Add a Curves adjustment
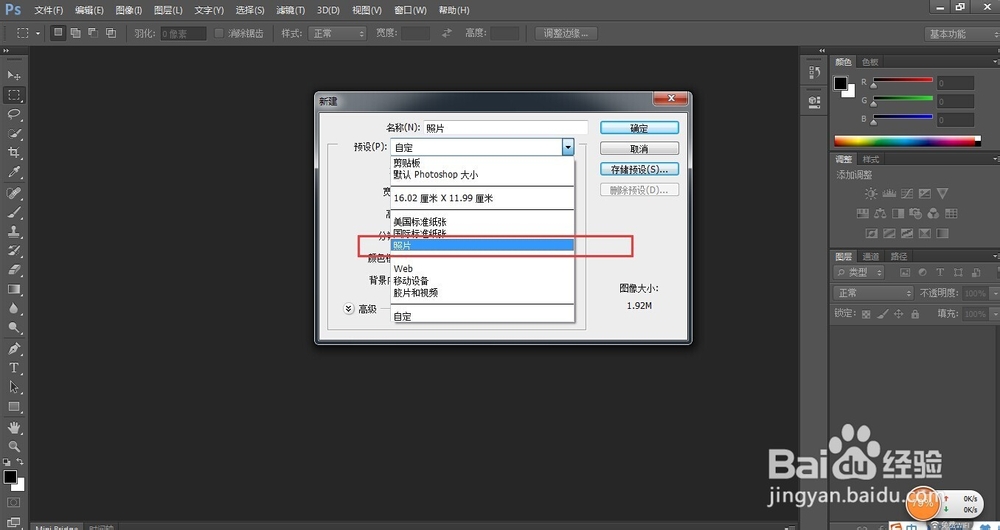Viewport: 1000px width, 530px height. pyautogui.click(x=907, y=193)
